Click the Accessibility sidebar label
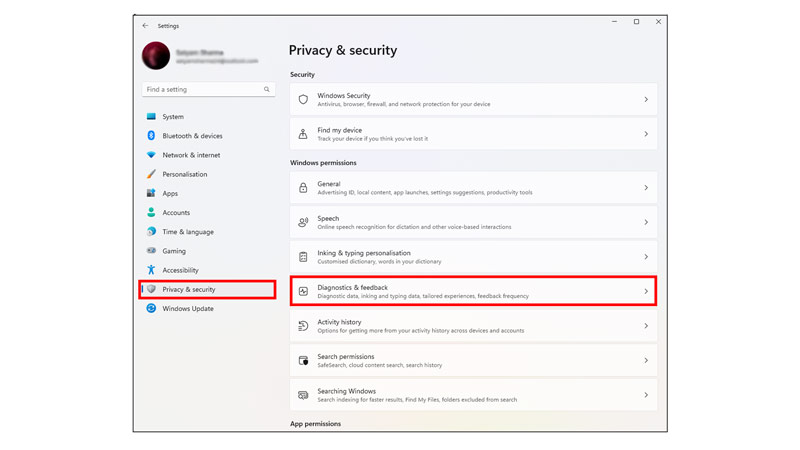The image size is (800, 450). coord(180,270)
